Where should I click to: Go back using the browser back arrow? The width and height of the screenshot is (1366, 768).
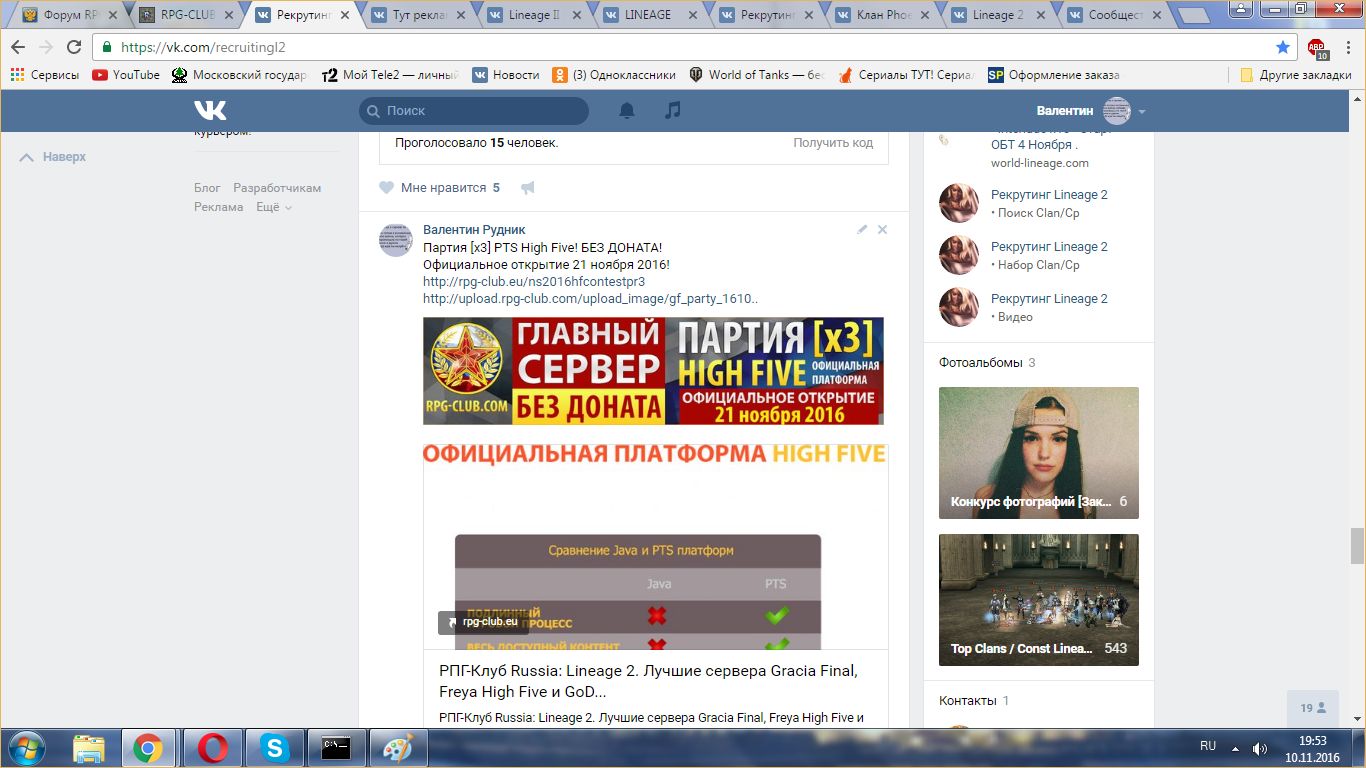pyautogui.click(x=18, y=47)
